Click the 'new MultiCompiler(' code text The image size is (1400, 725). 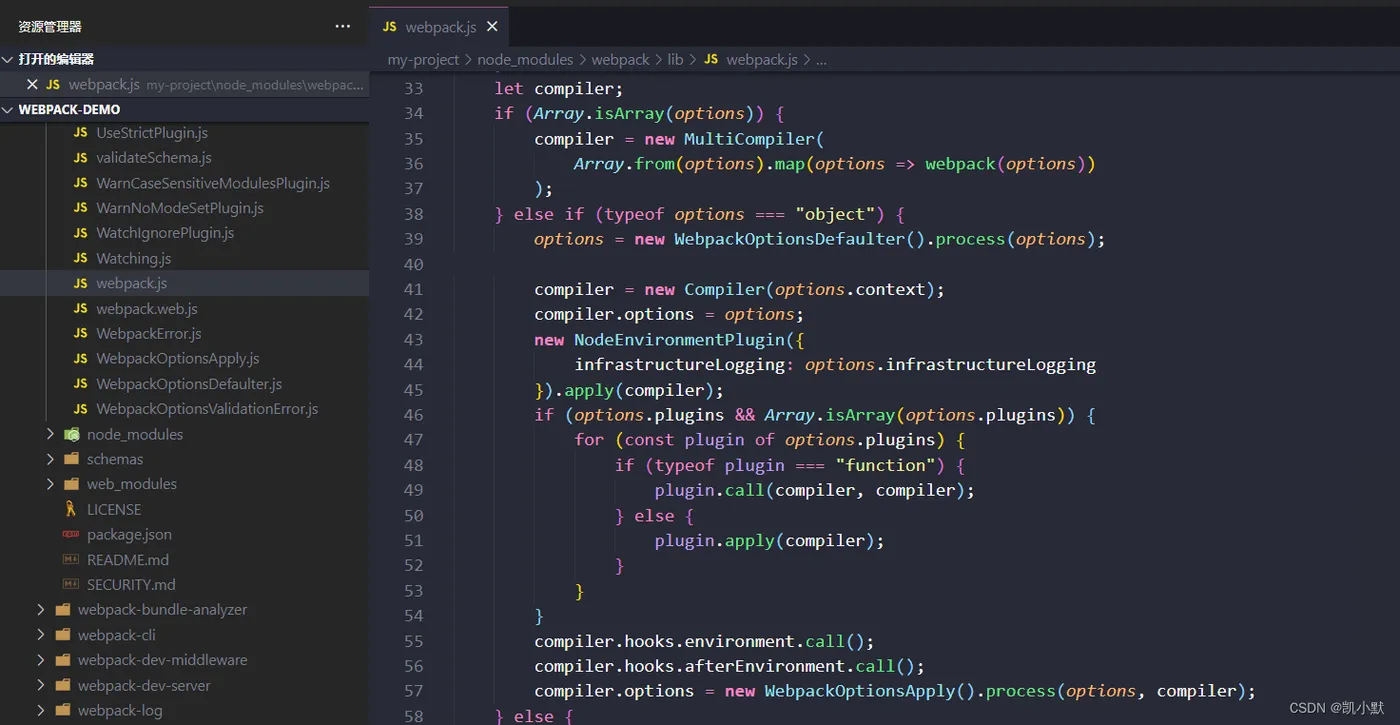pyautogui.click(x=734, y=139)
